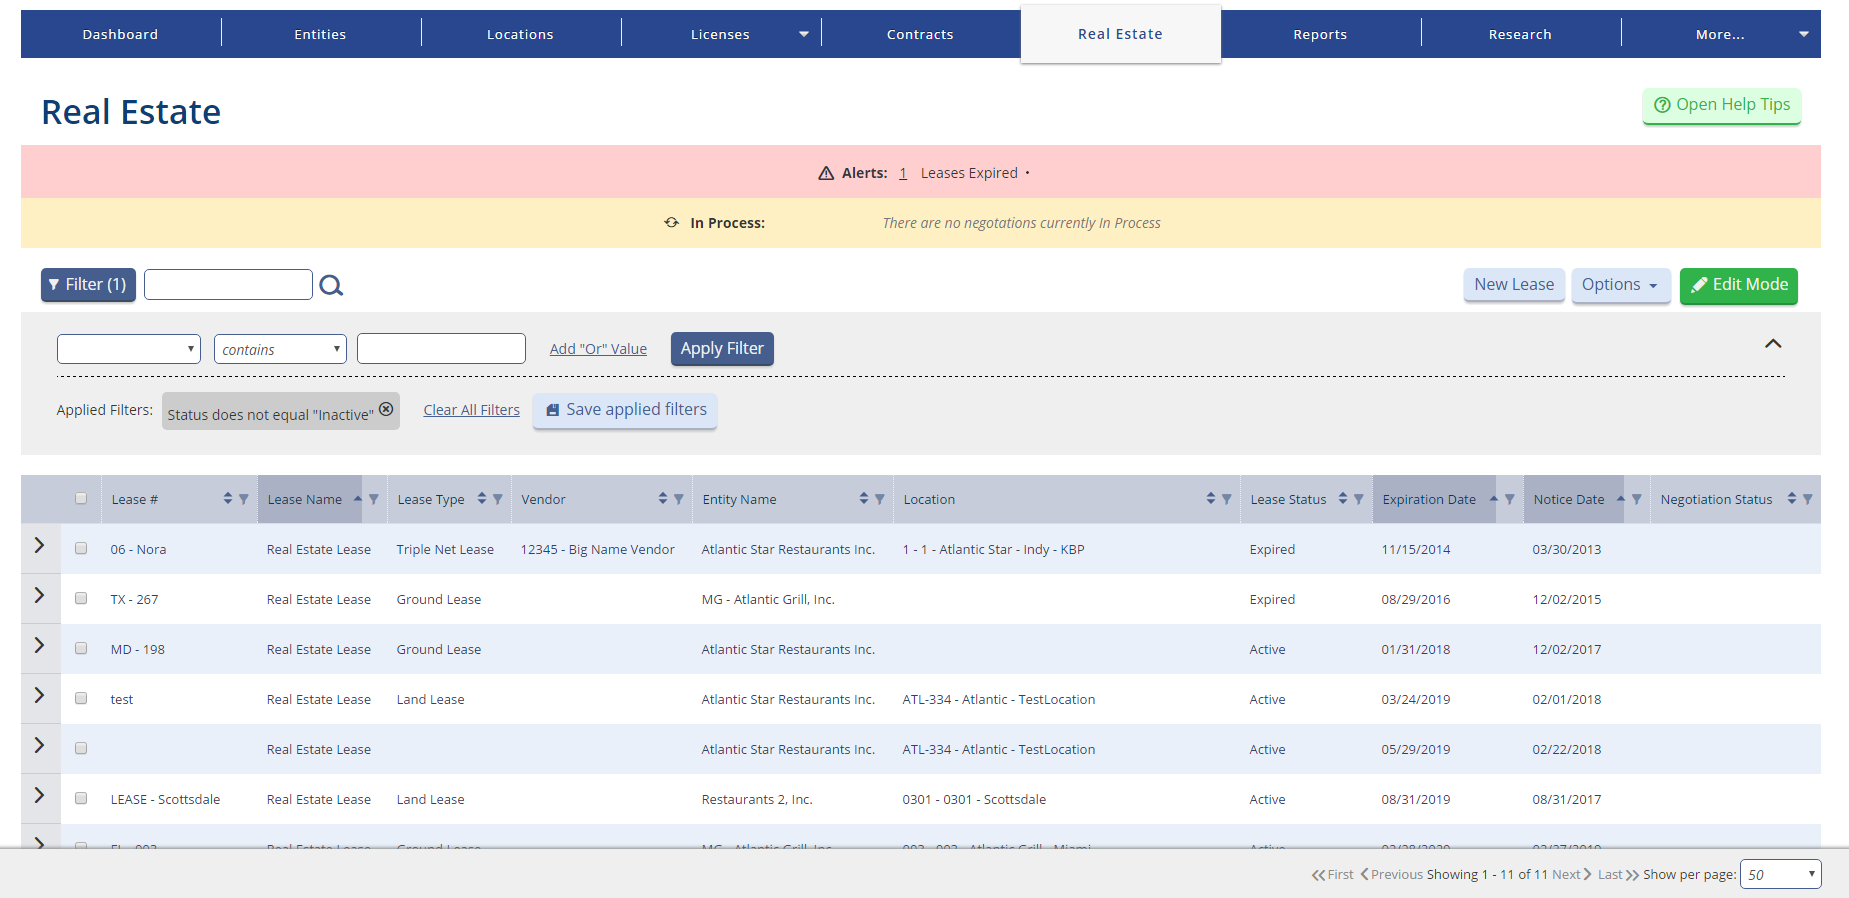Click the Add "Or" Value link

tap(598, 349)
